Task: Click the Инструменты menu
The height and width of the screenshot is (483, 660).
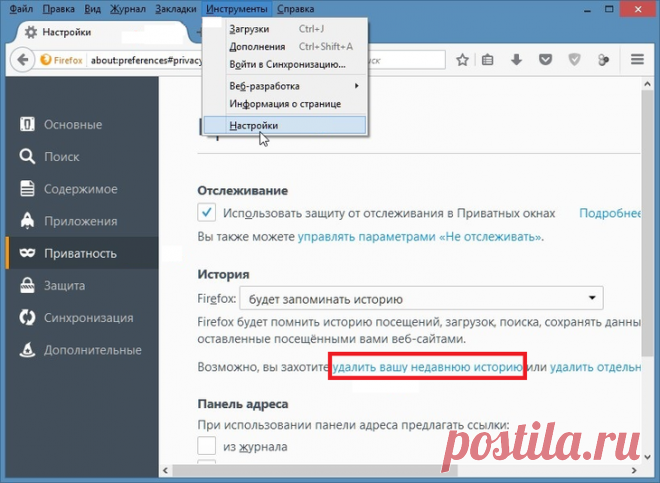Action: (x=237, y=9)
